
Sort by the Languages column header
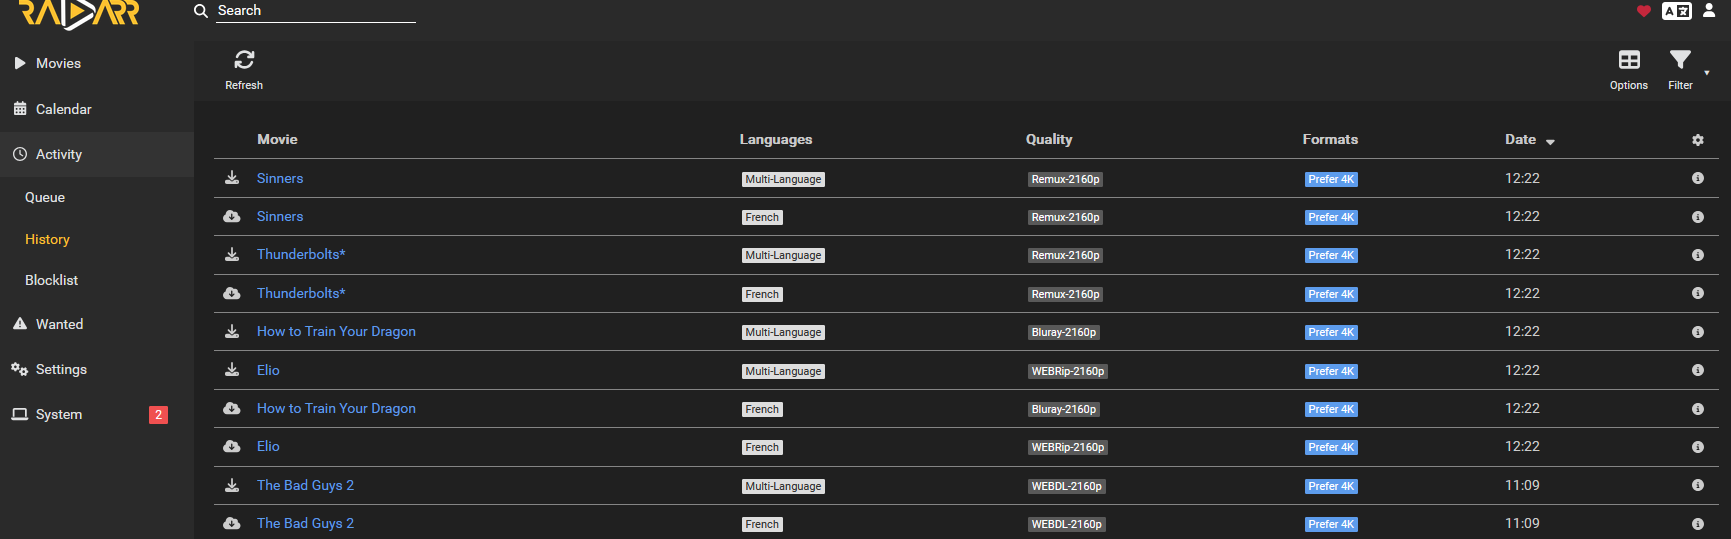[776, 139]
